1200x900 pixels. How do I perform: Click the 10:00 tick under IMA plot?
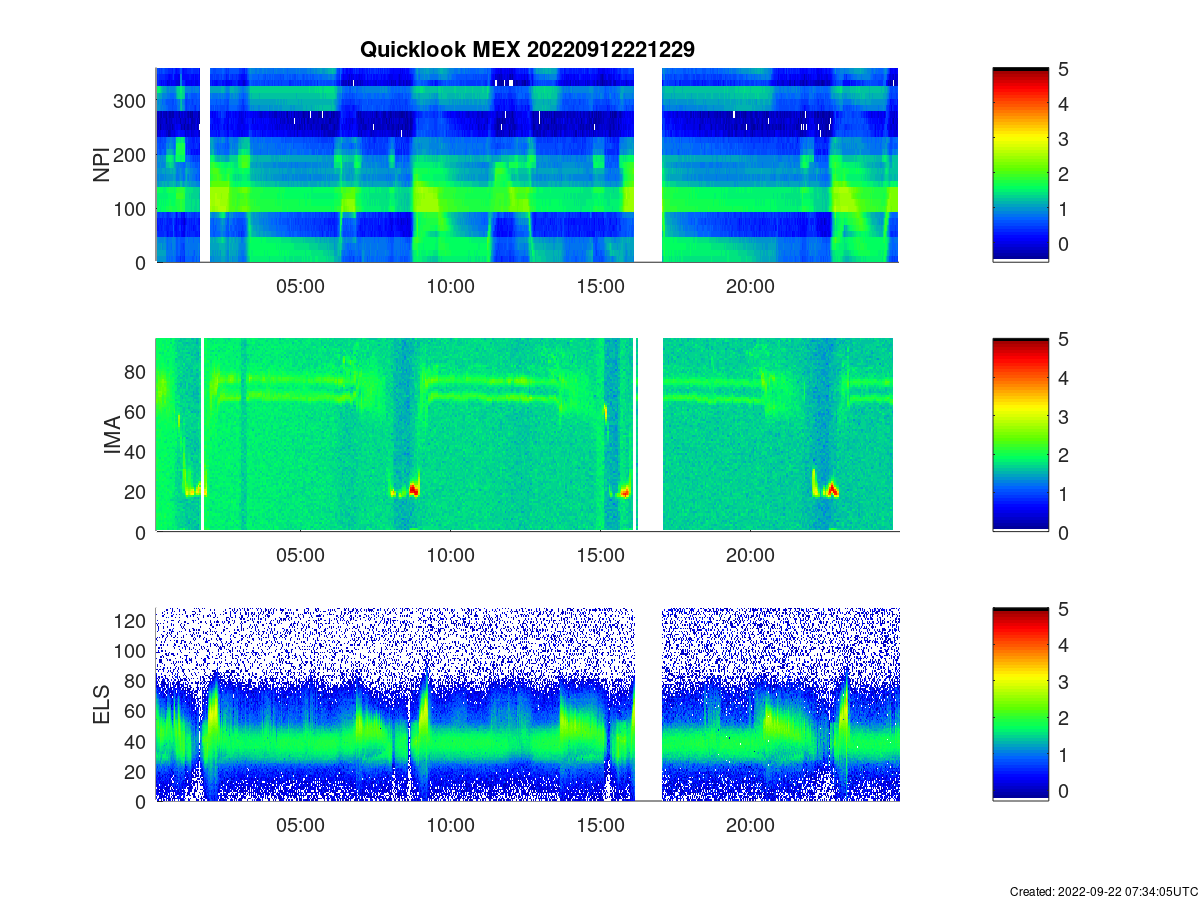450,556
